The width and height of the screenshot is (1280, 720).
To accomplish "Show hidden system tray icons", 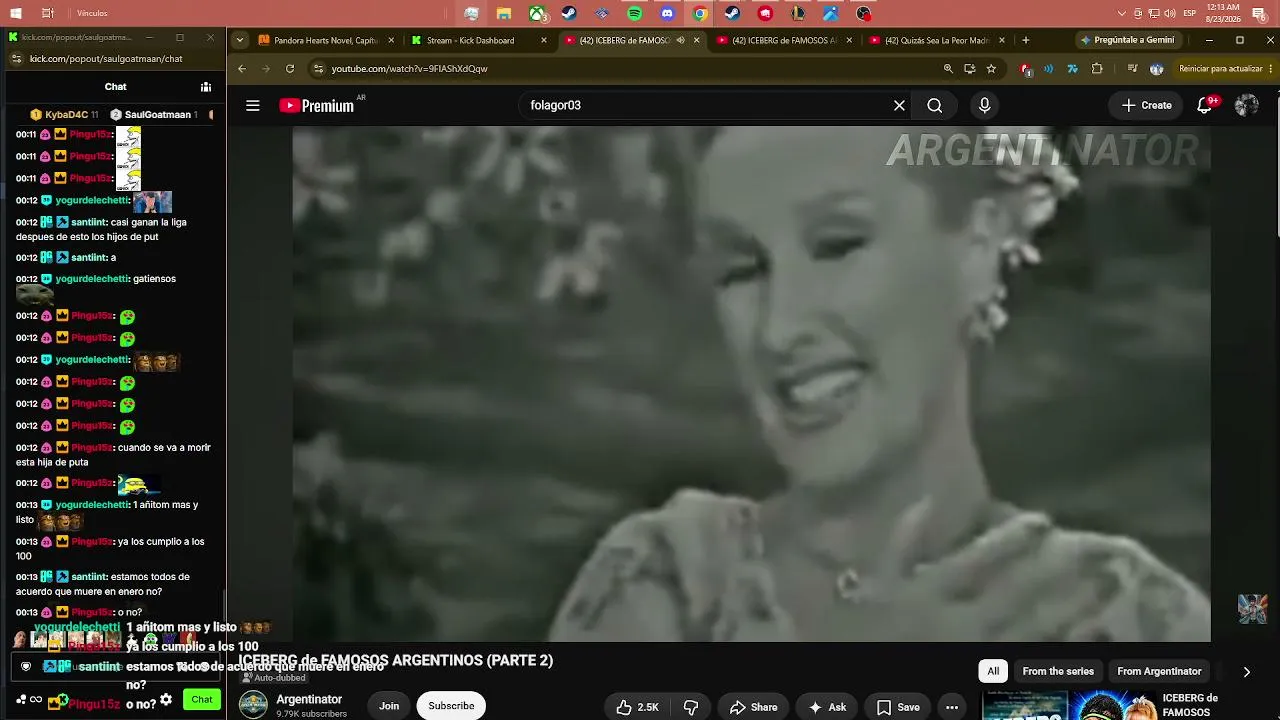I will 1121,13.
